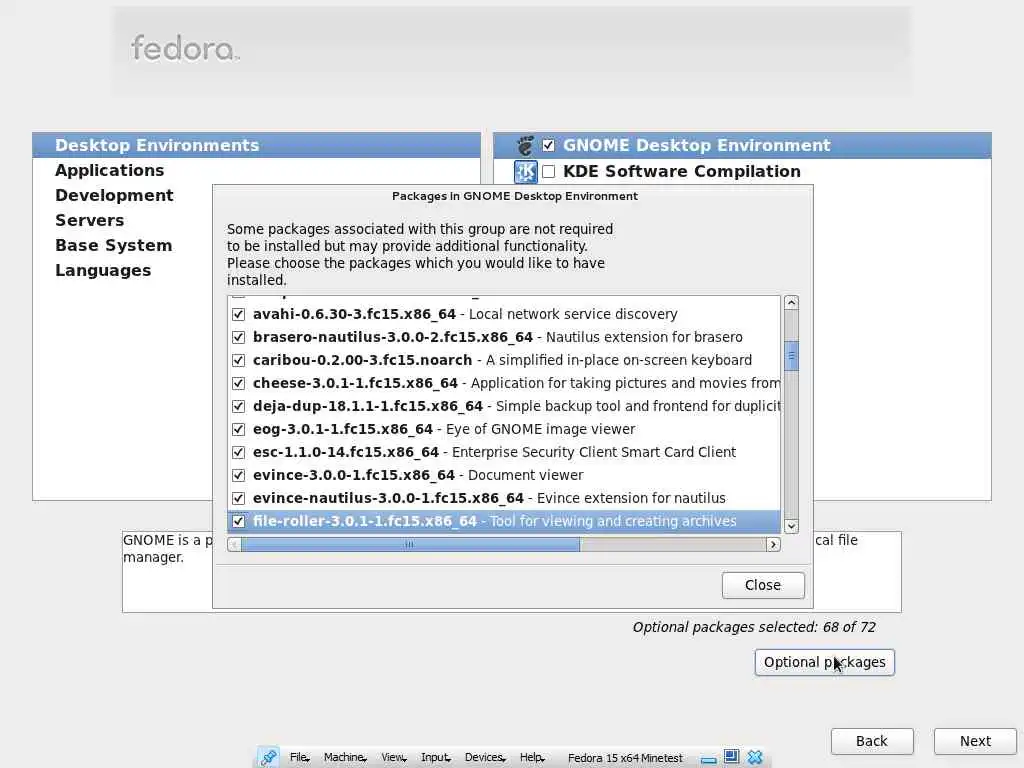The width and height of the screenshot is (1024, 768).
Task: Select GNOME Desktop Environment group row
Action: 742,145
